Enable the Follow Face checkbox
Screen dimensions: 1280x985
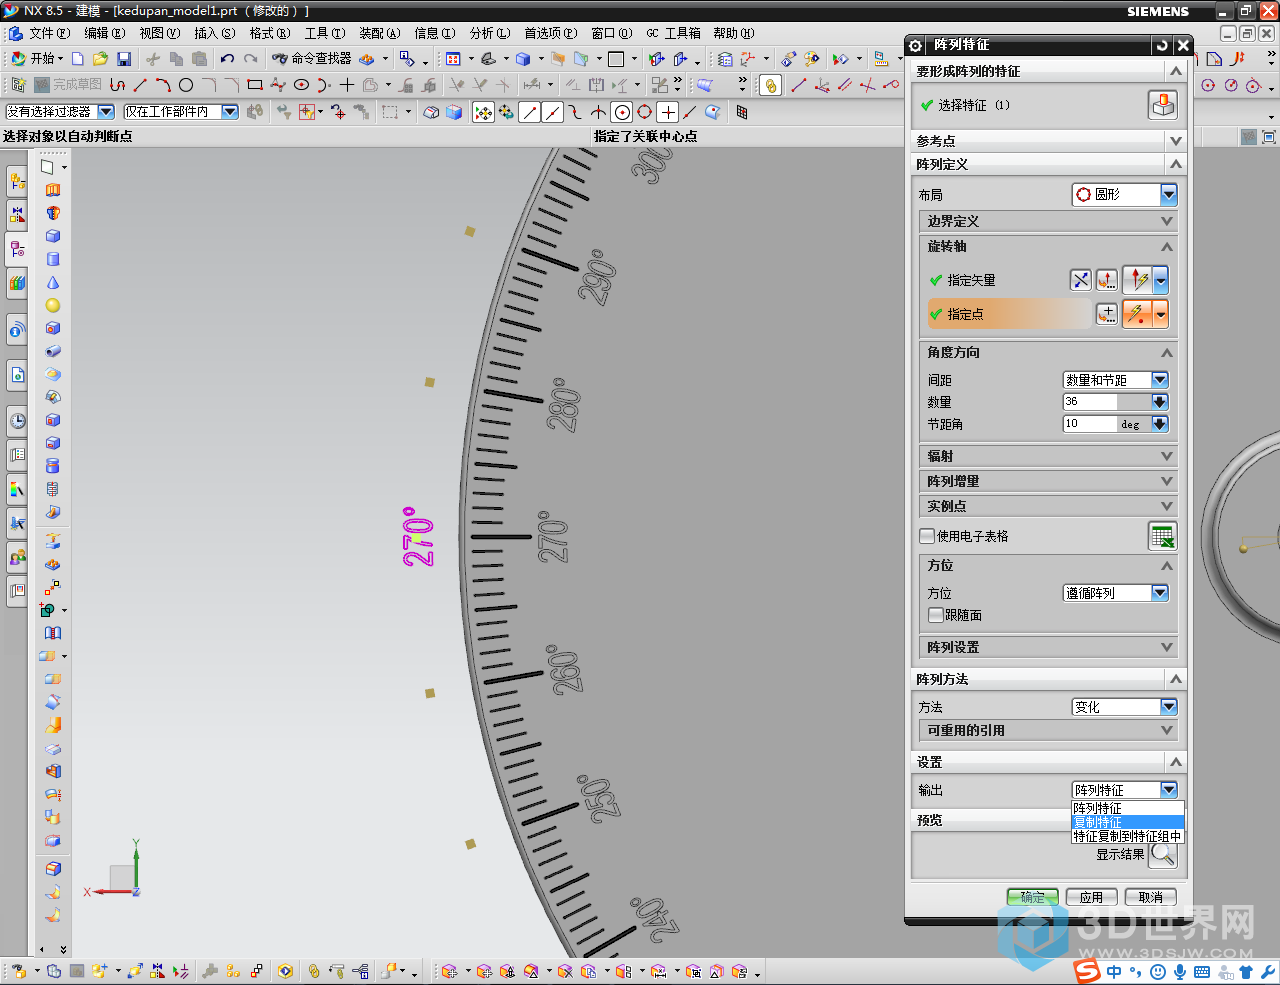tap(936, 615)
